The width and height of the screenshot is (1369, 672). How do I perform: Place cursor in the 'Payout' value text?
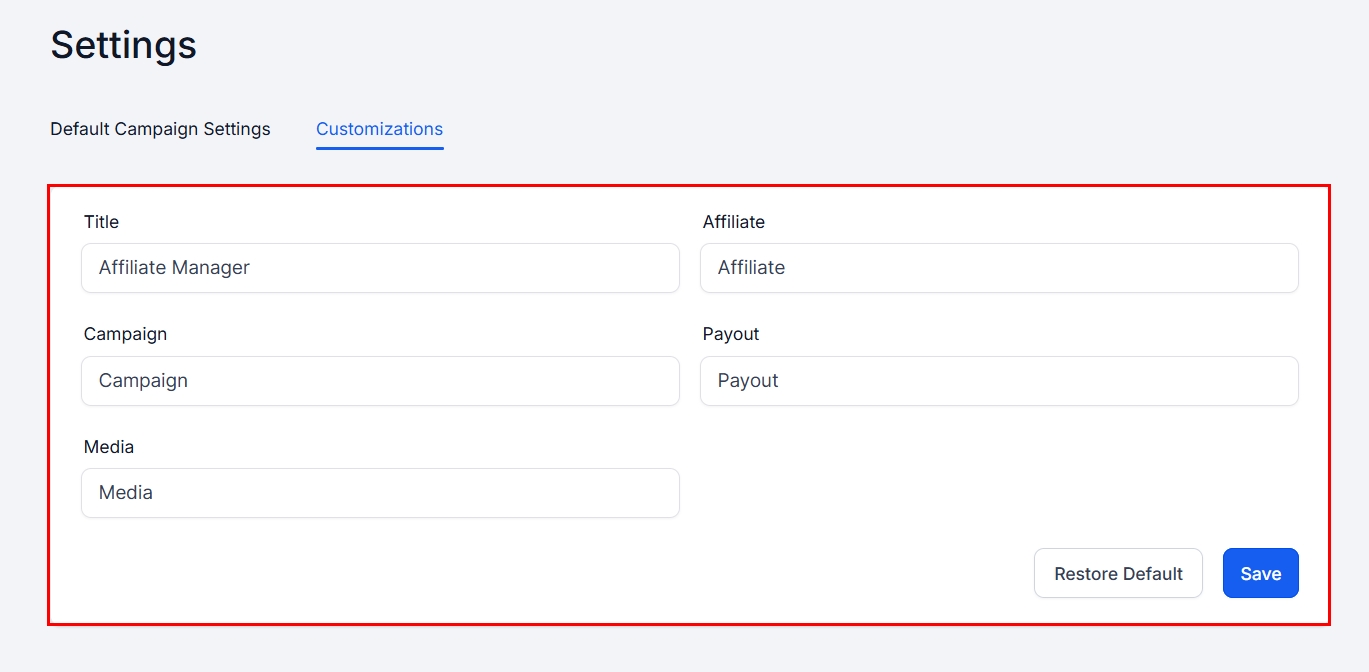[x=748, y=381]
